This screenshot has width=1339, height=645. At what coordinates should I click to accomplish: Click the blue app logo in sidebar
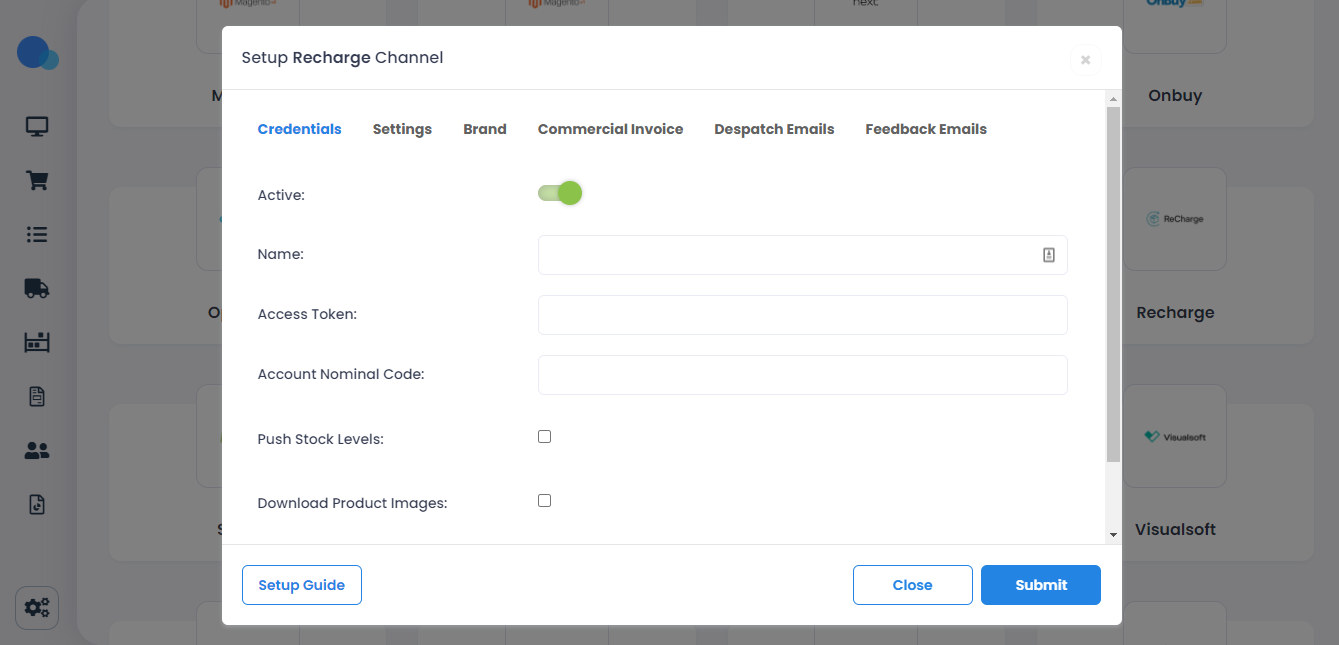point(38,53)
